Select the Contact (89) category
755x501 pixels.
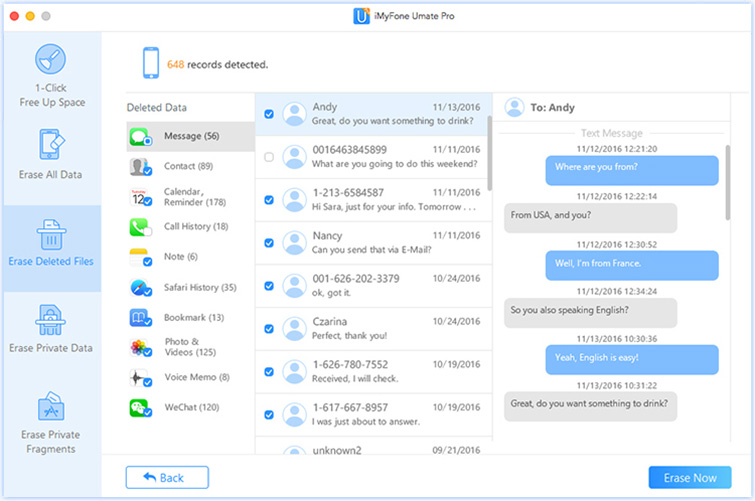(x=191, y=167)
